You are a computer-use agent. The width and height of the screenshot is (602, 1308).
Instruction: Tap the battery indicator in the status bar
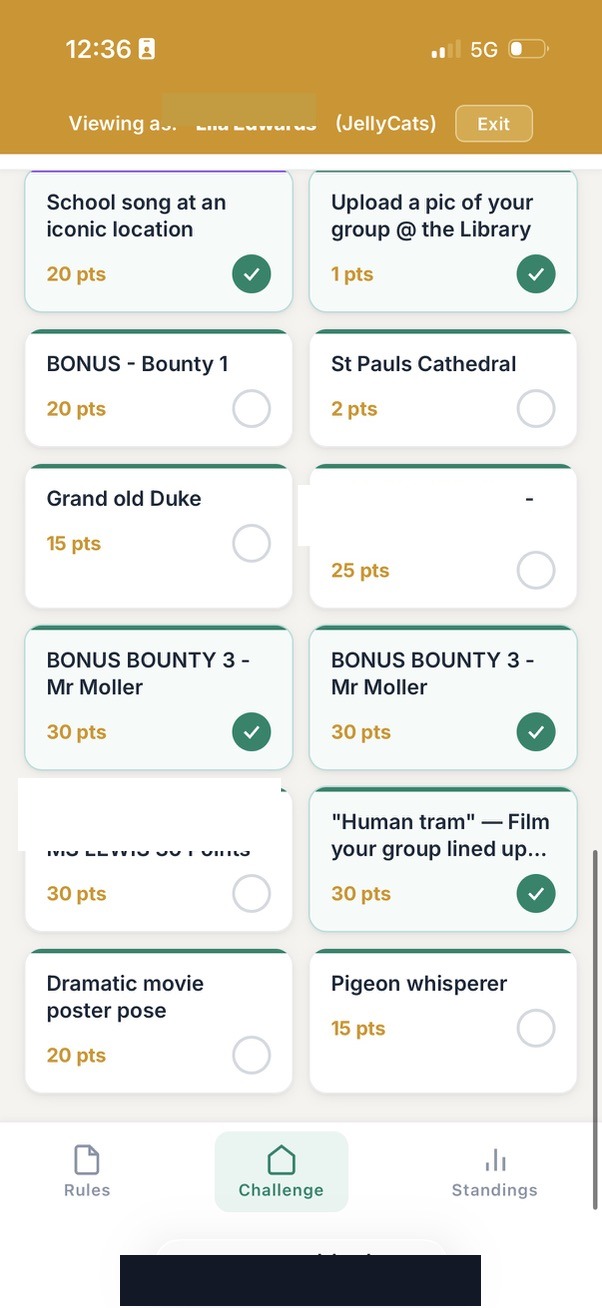click(x=526, y=48)
